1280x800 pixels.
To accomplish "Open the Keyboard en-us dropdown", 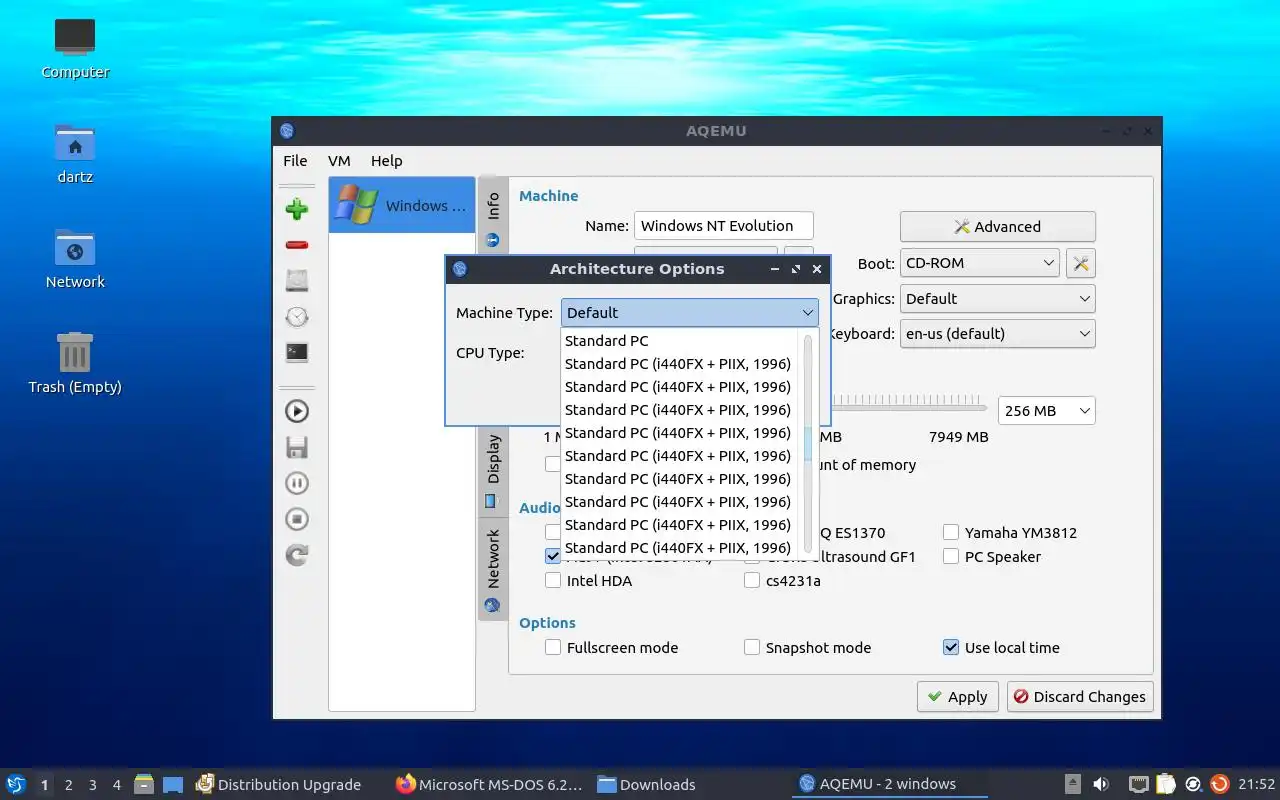I will point(997,333).
